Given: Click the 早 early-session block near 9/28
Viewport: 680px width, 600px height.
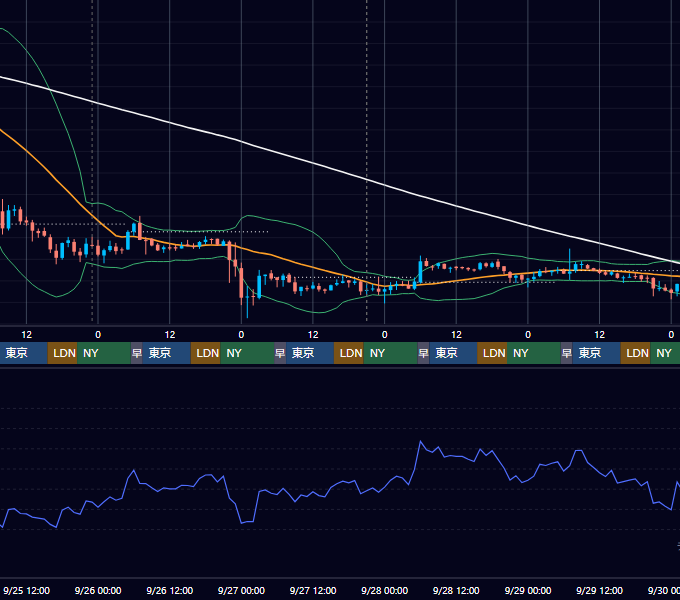Looking at the screenshot, I should click(423, 353).
